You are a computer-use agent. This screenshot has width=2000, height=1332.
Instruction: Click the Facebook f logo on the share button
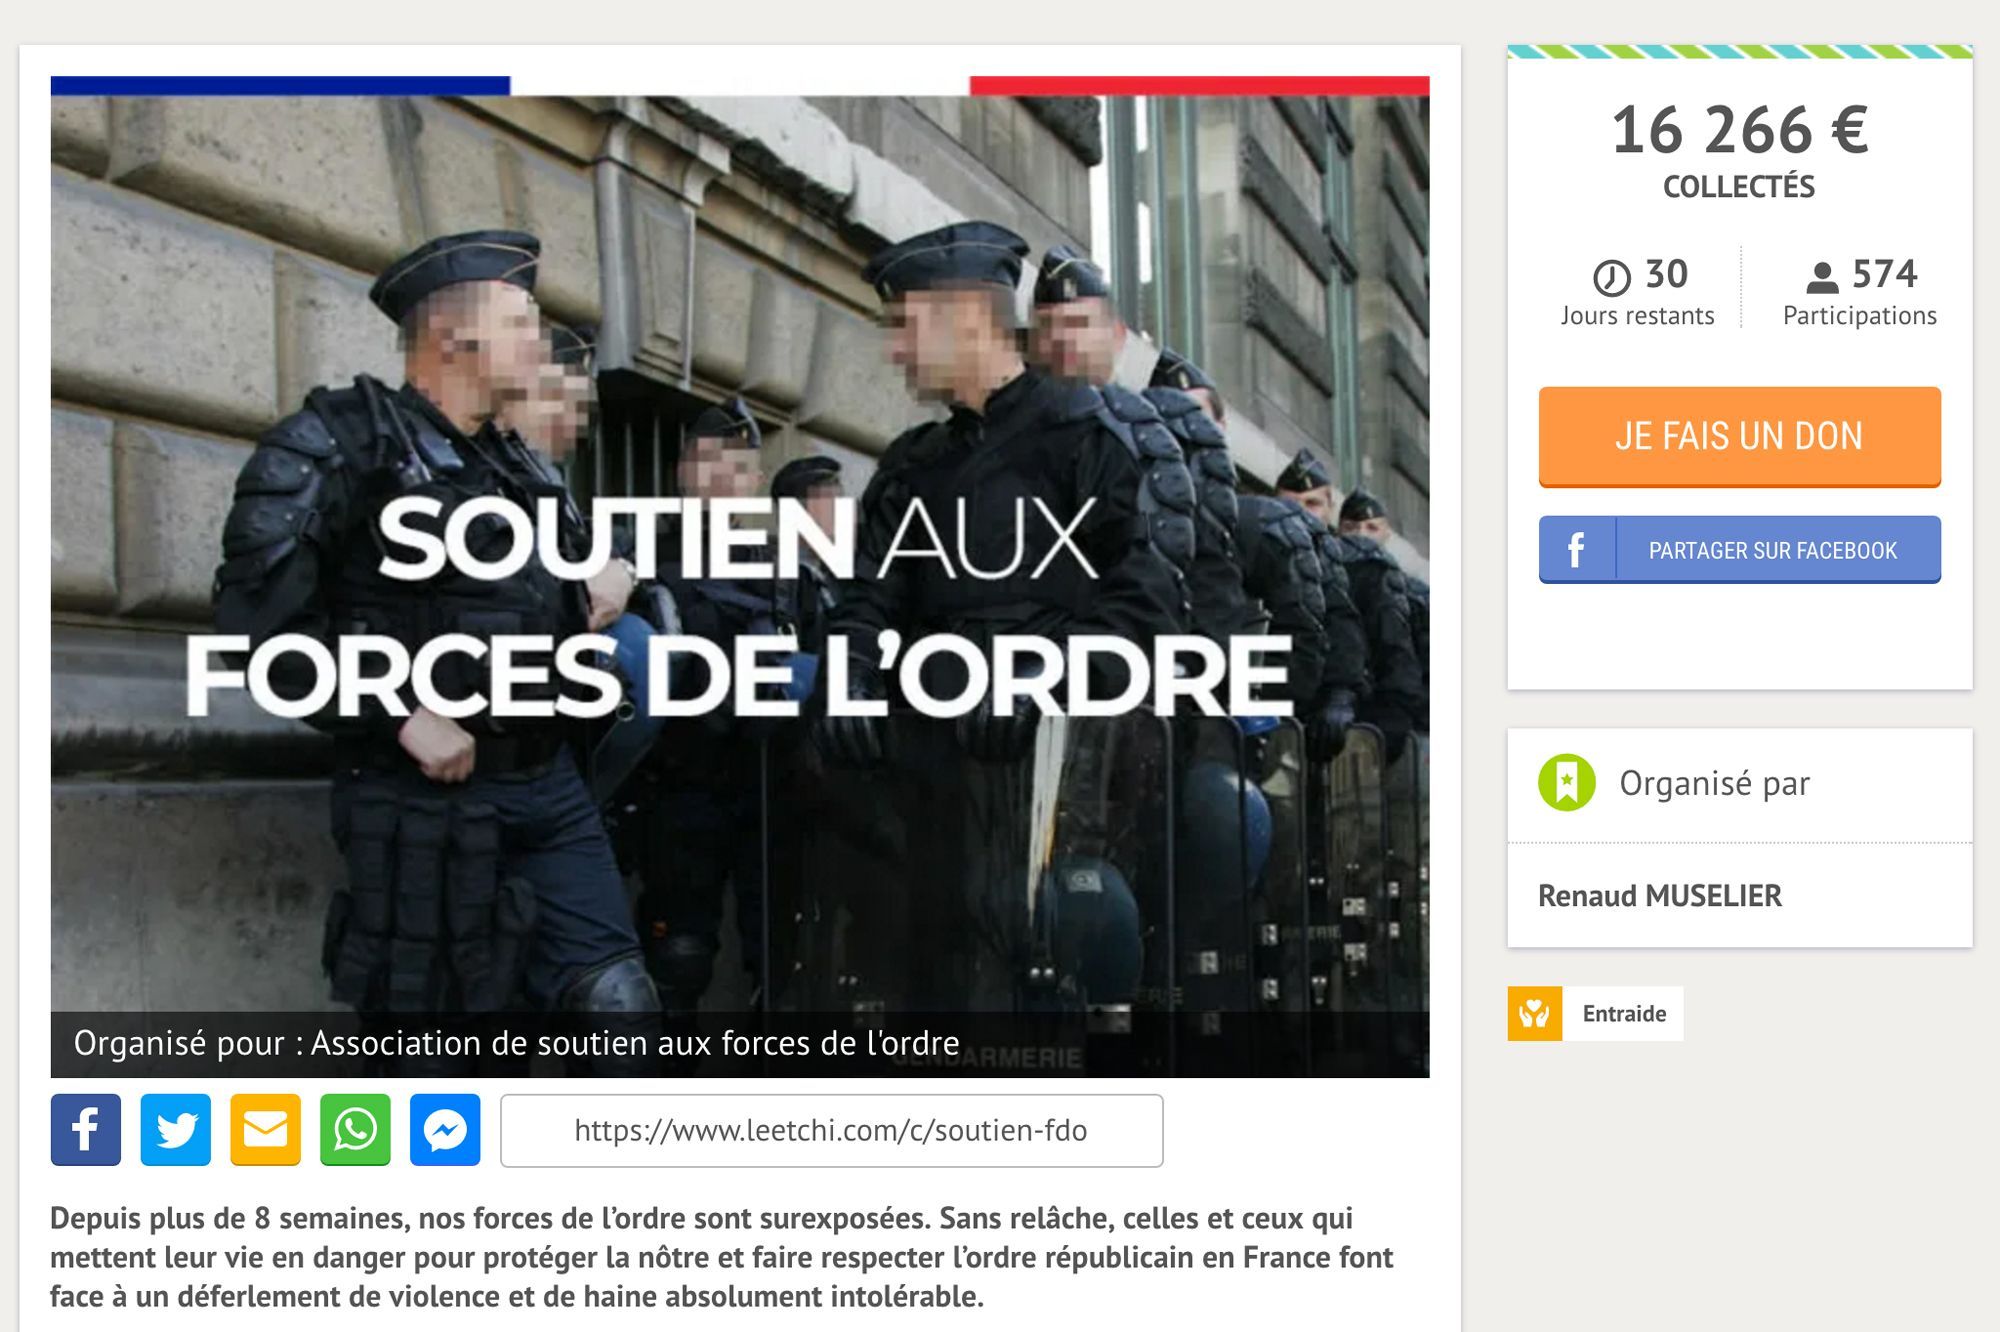[x=1577, y=550]
